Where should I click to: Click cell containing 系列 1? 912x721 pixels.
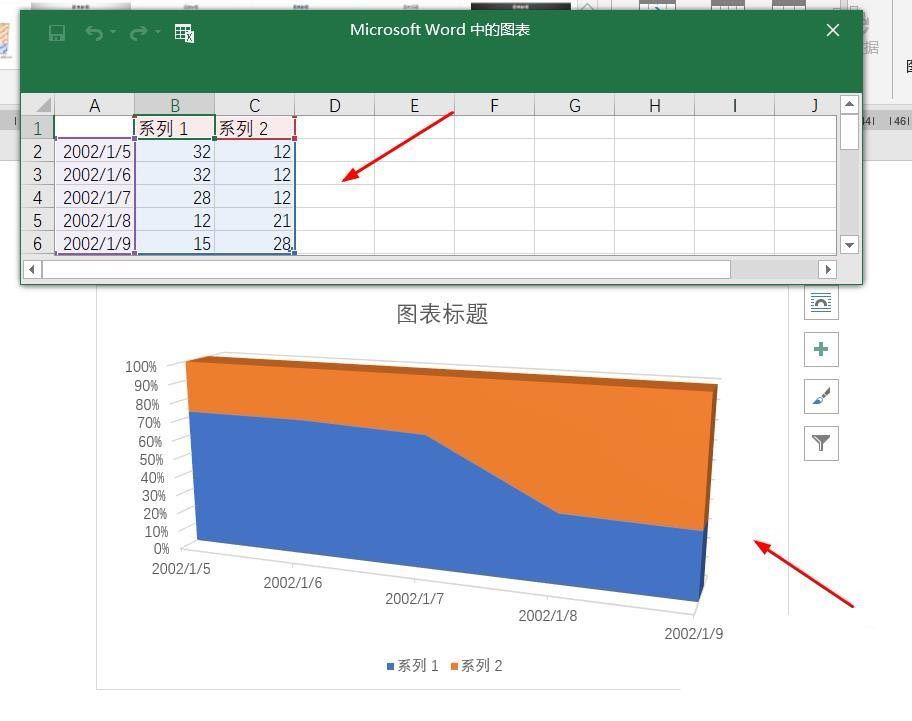174,128
